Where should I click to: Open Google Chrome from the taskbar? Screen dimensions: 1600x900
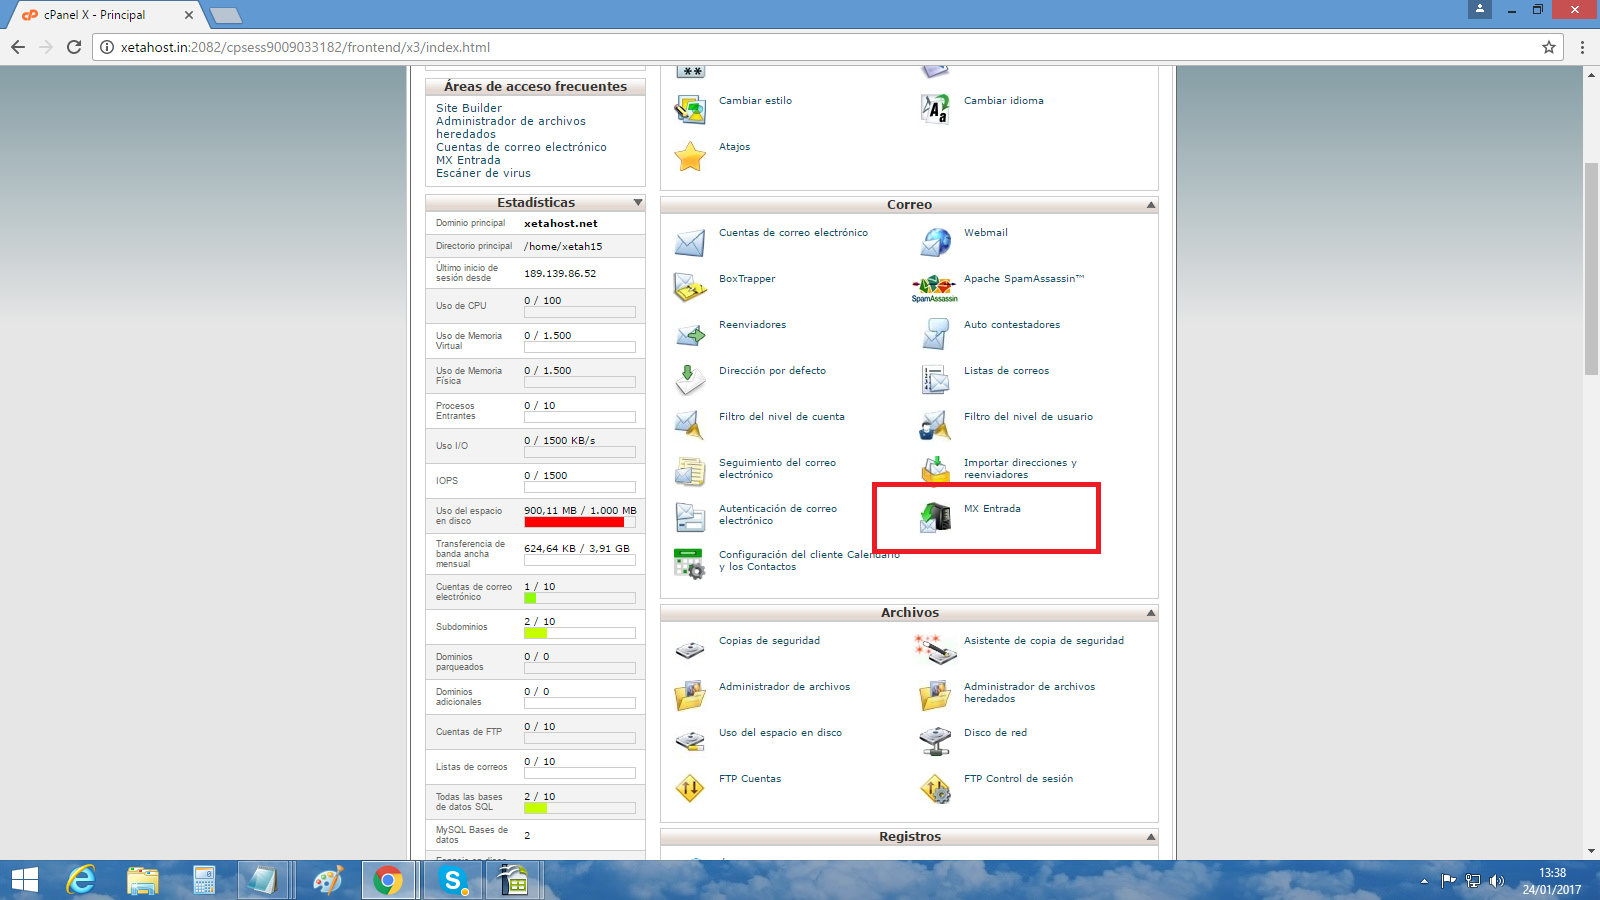pyautogui.click(x=388, y=880)
